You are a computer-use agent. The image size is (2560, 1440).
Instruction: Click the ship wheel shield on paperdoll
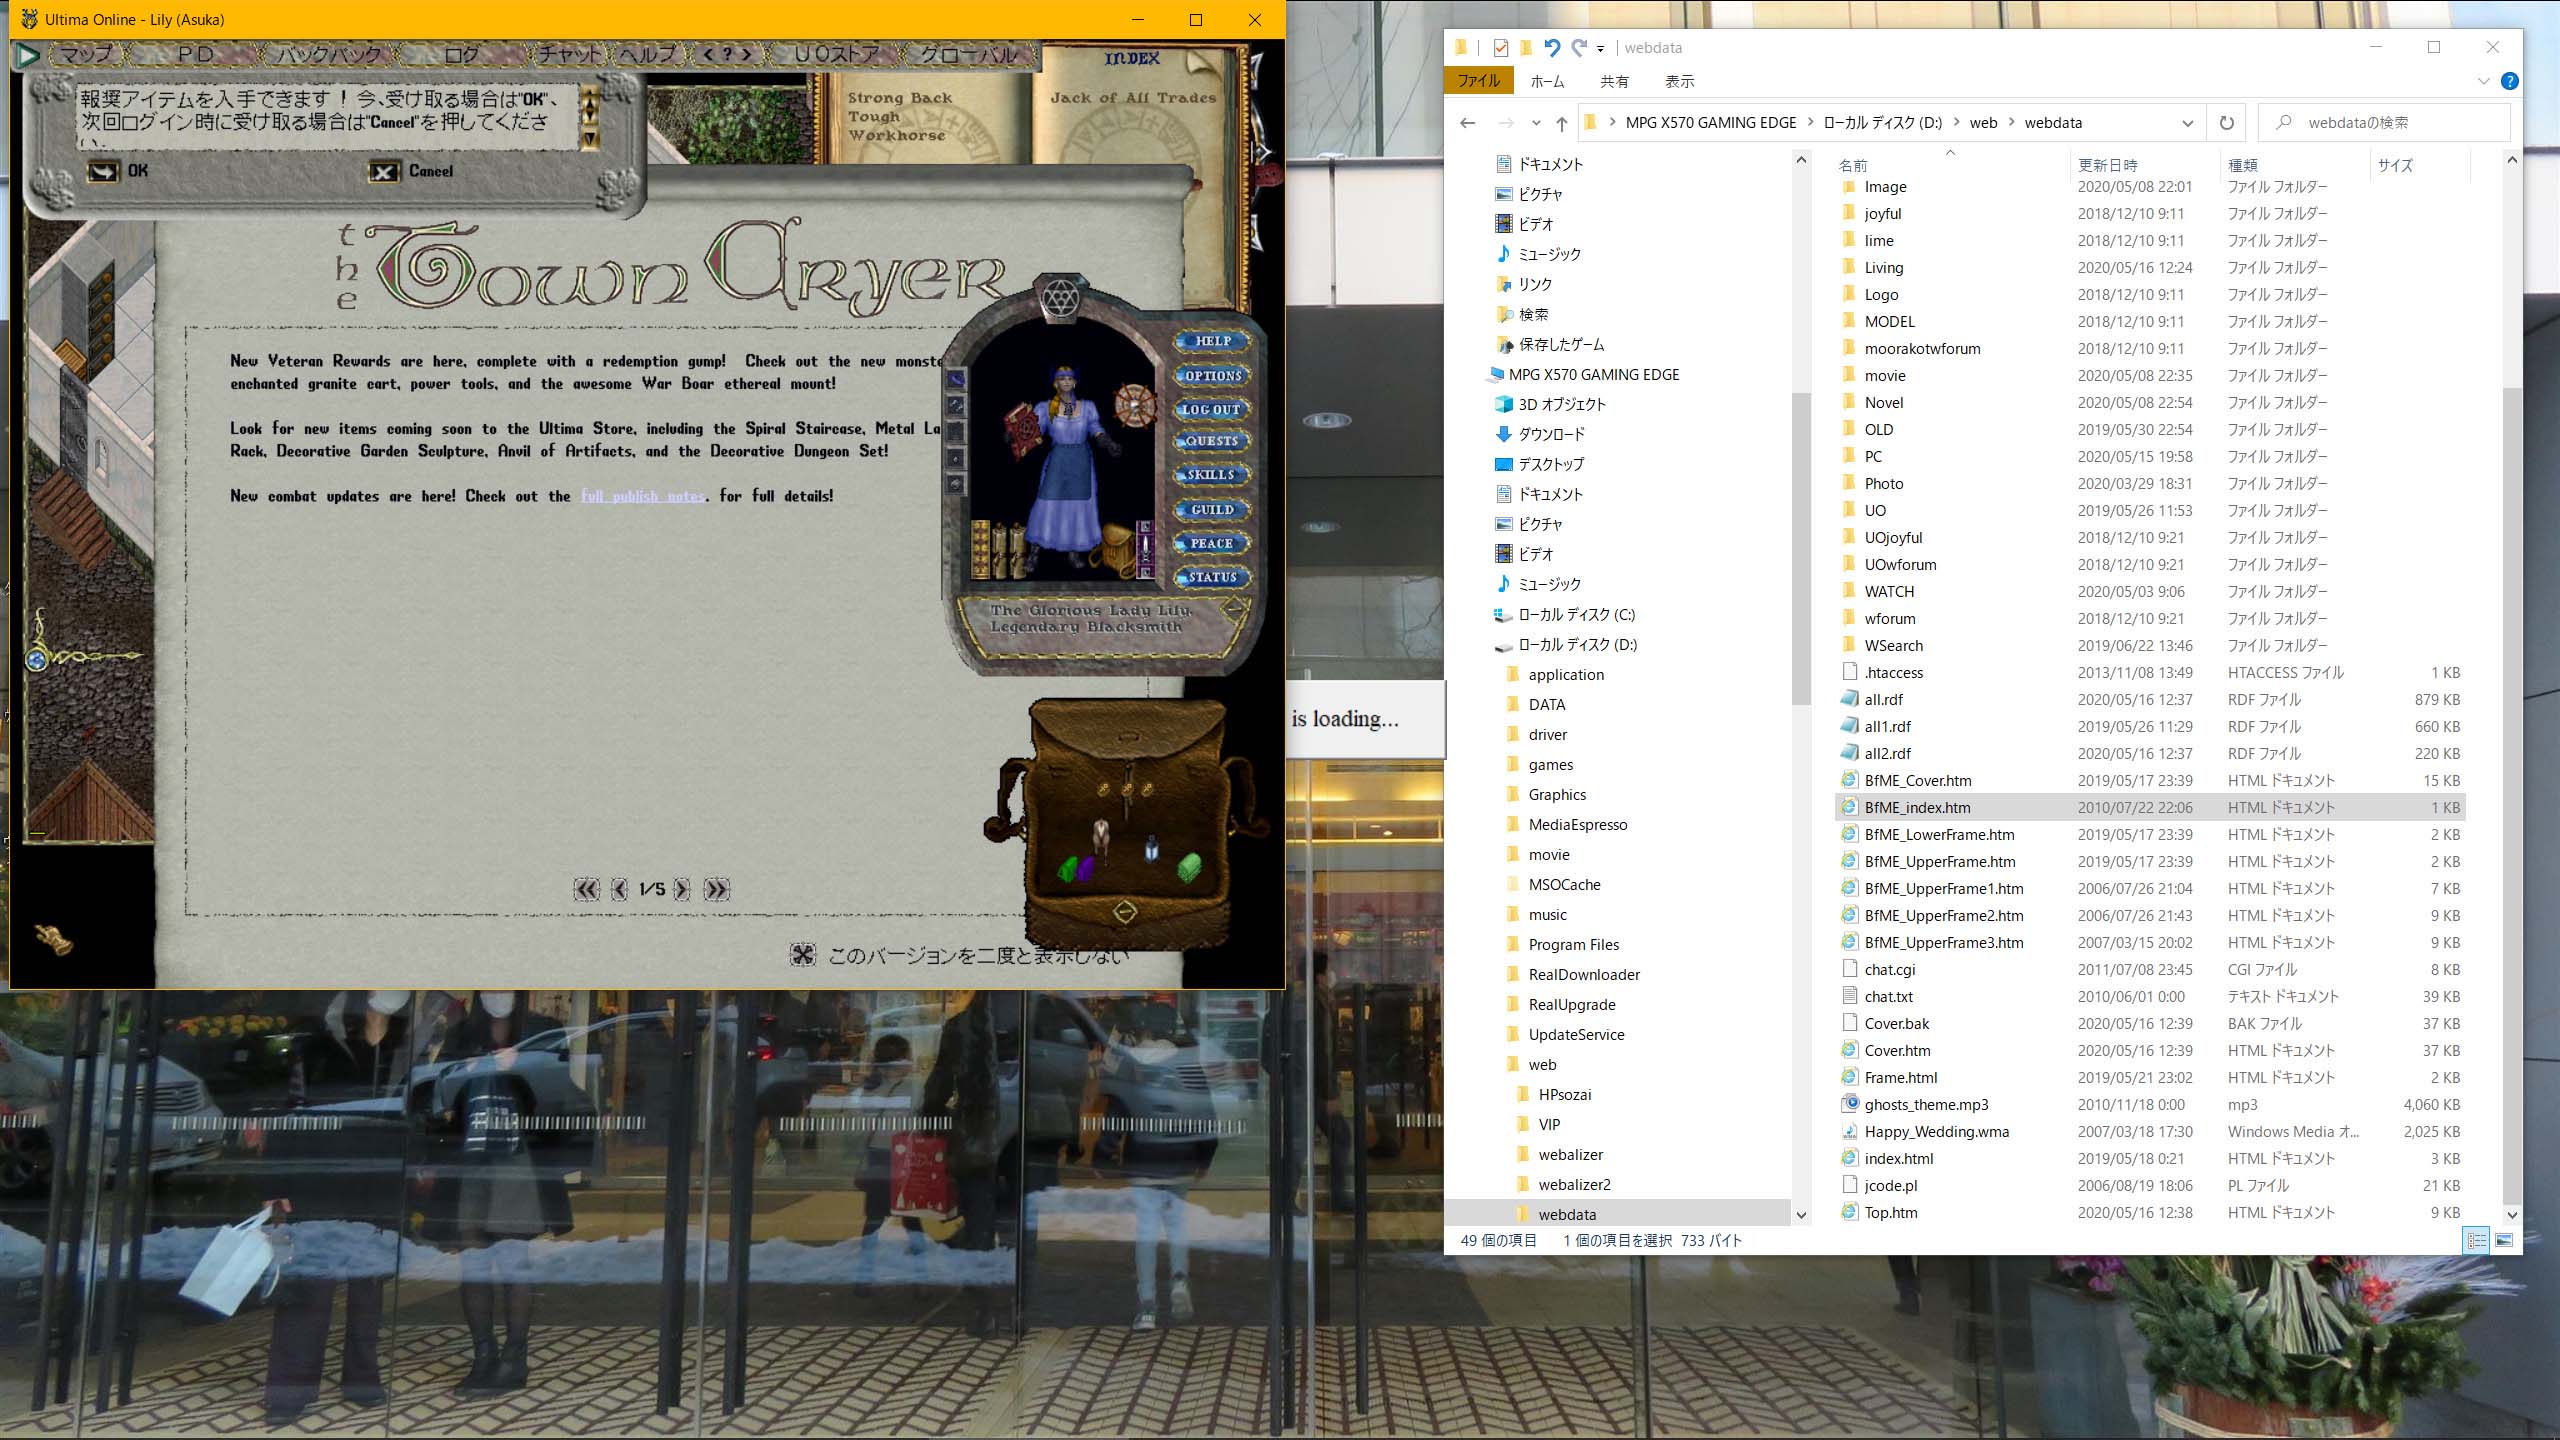1134,405
